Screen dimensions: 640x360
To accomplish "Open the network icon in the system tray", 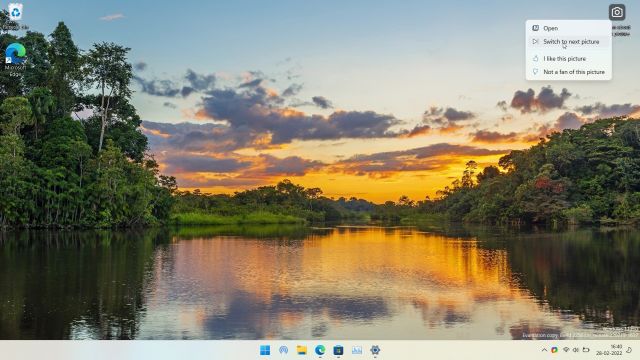I will coord(566,350).
